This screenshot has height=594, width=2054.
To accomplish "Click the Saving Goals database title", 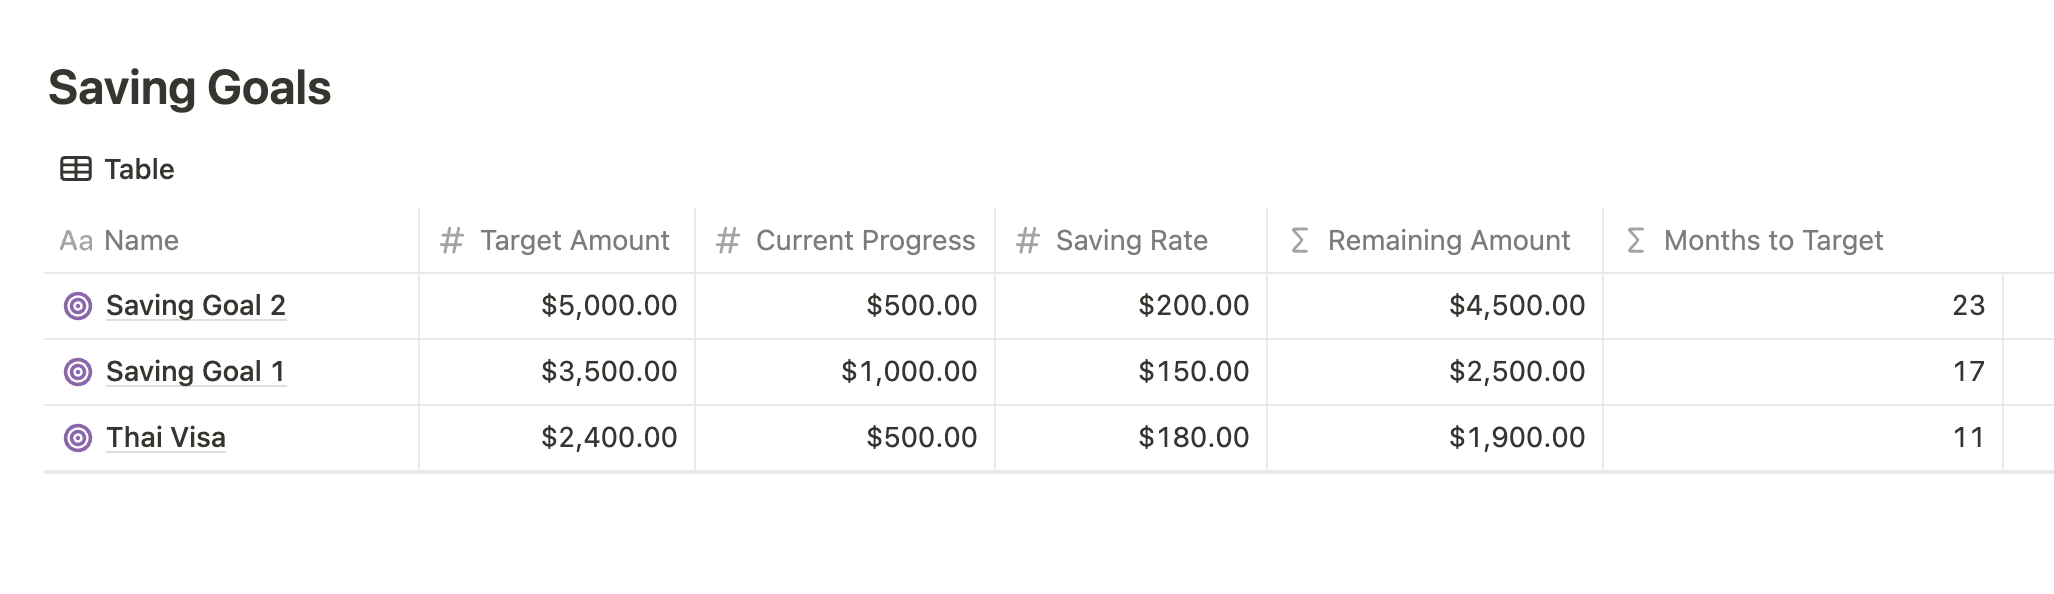I will (x=190, y=88).
